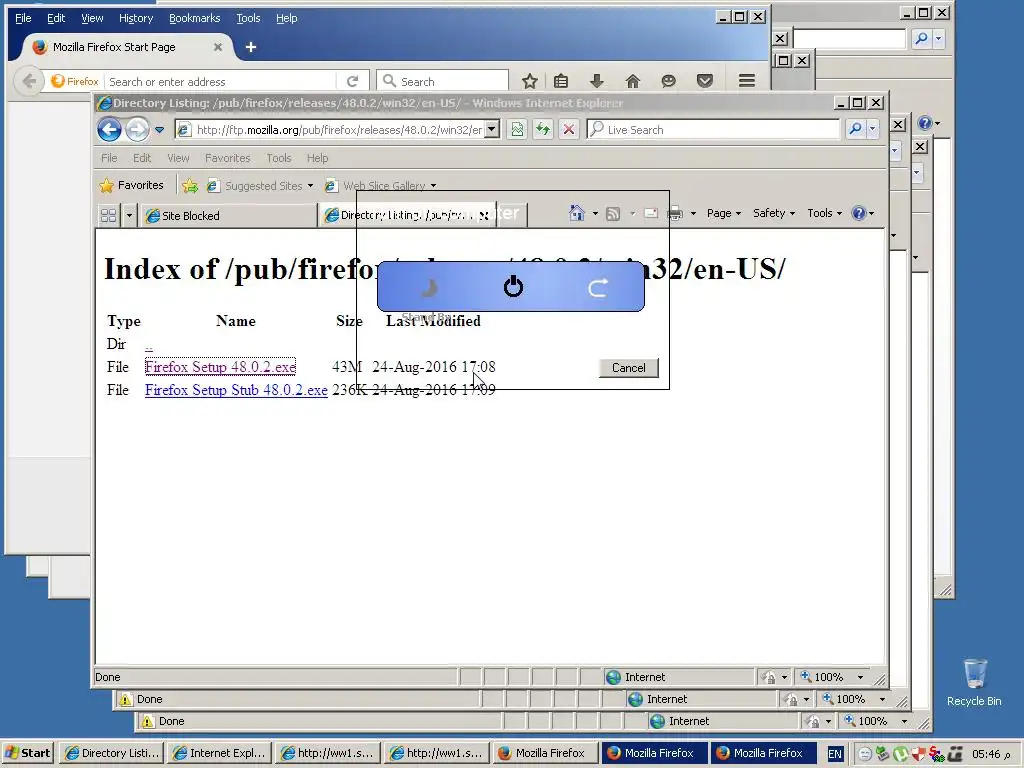Open the Windows Start button
Viewport: 1024px width, 768px height.
pyautogui.click(x=28, y=753)
